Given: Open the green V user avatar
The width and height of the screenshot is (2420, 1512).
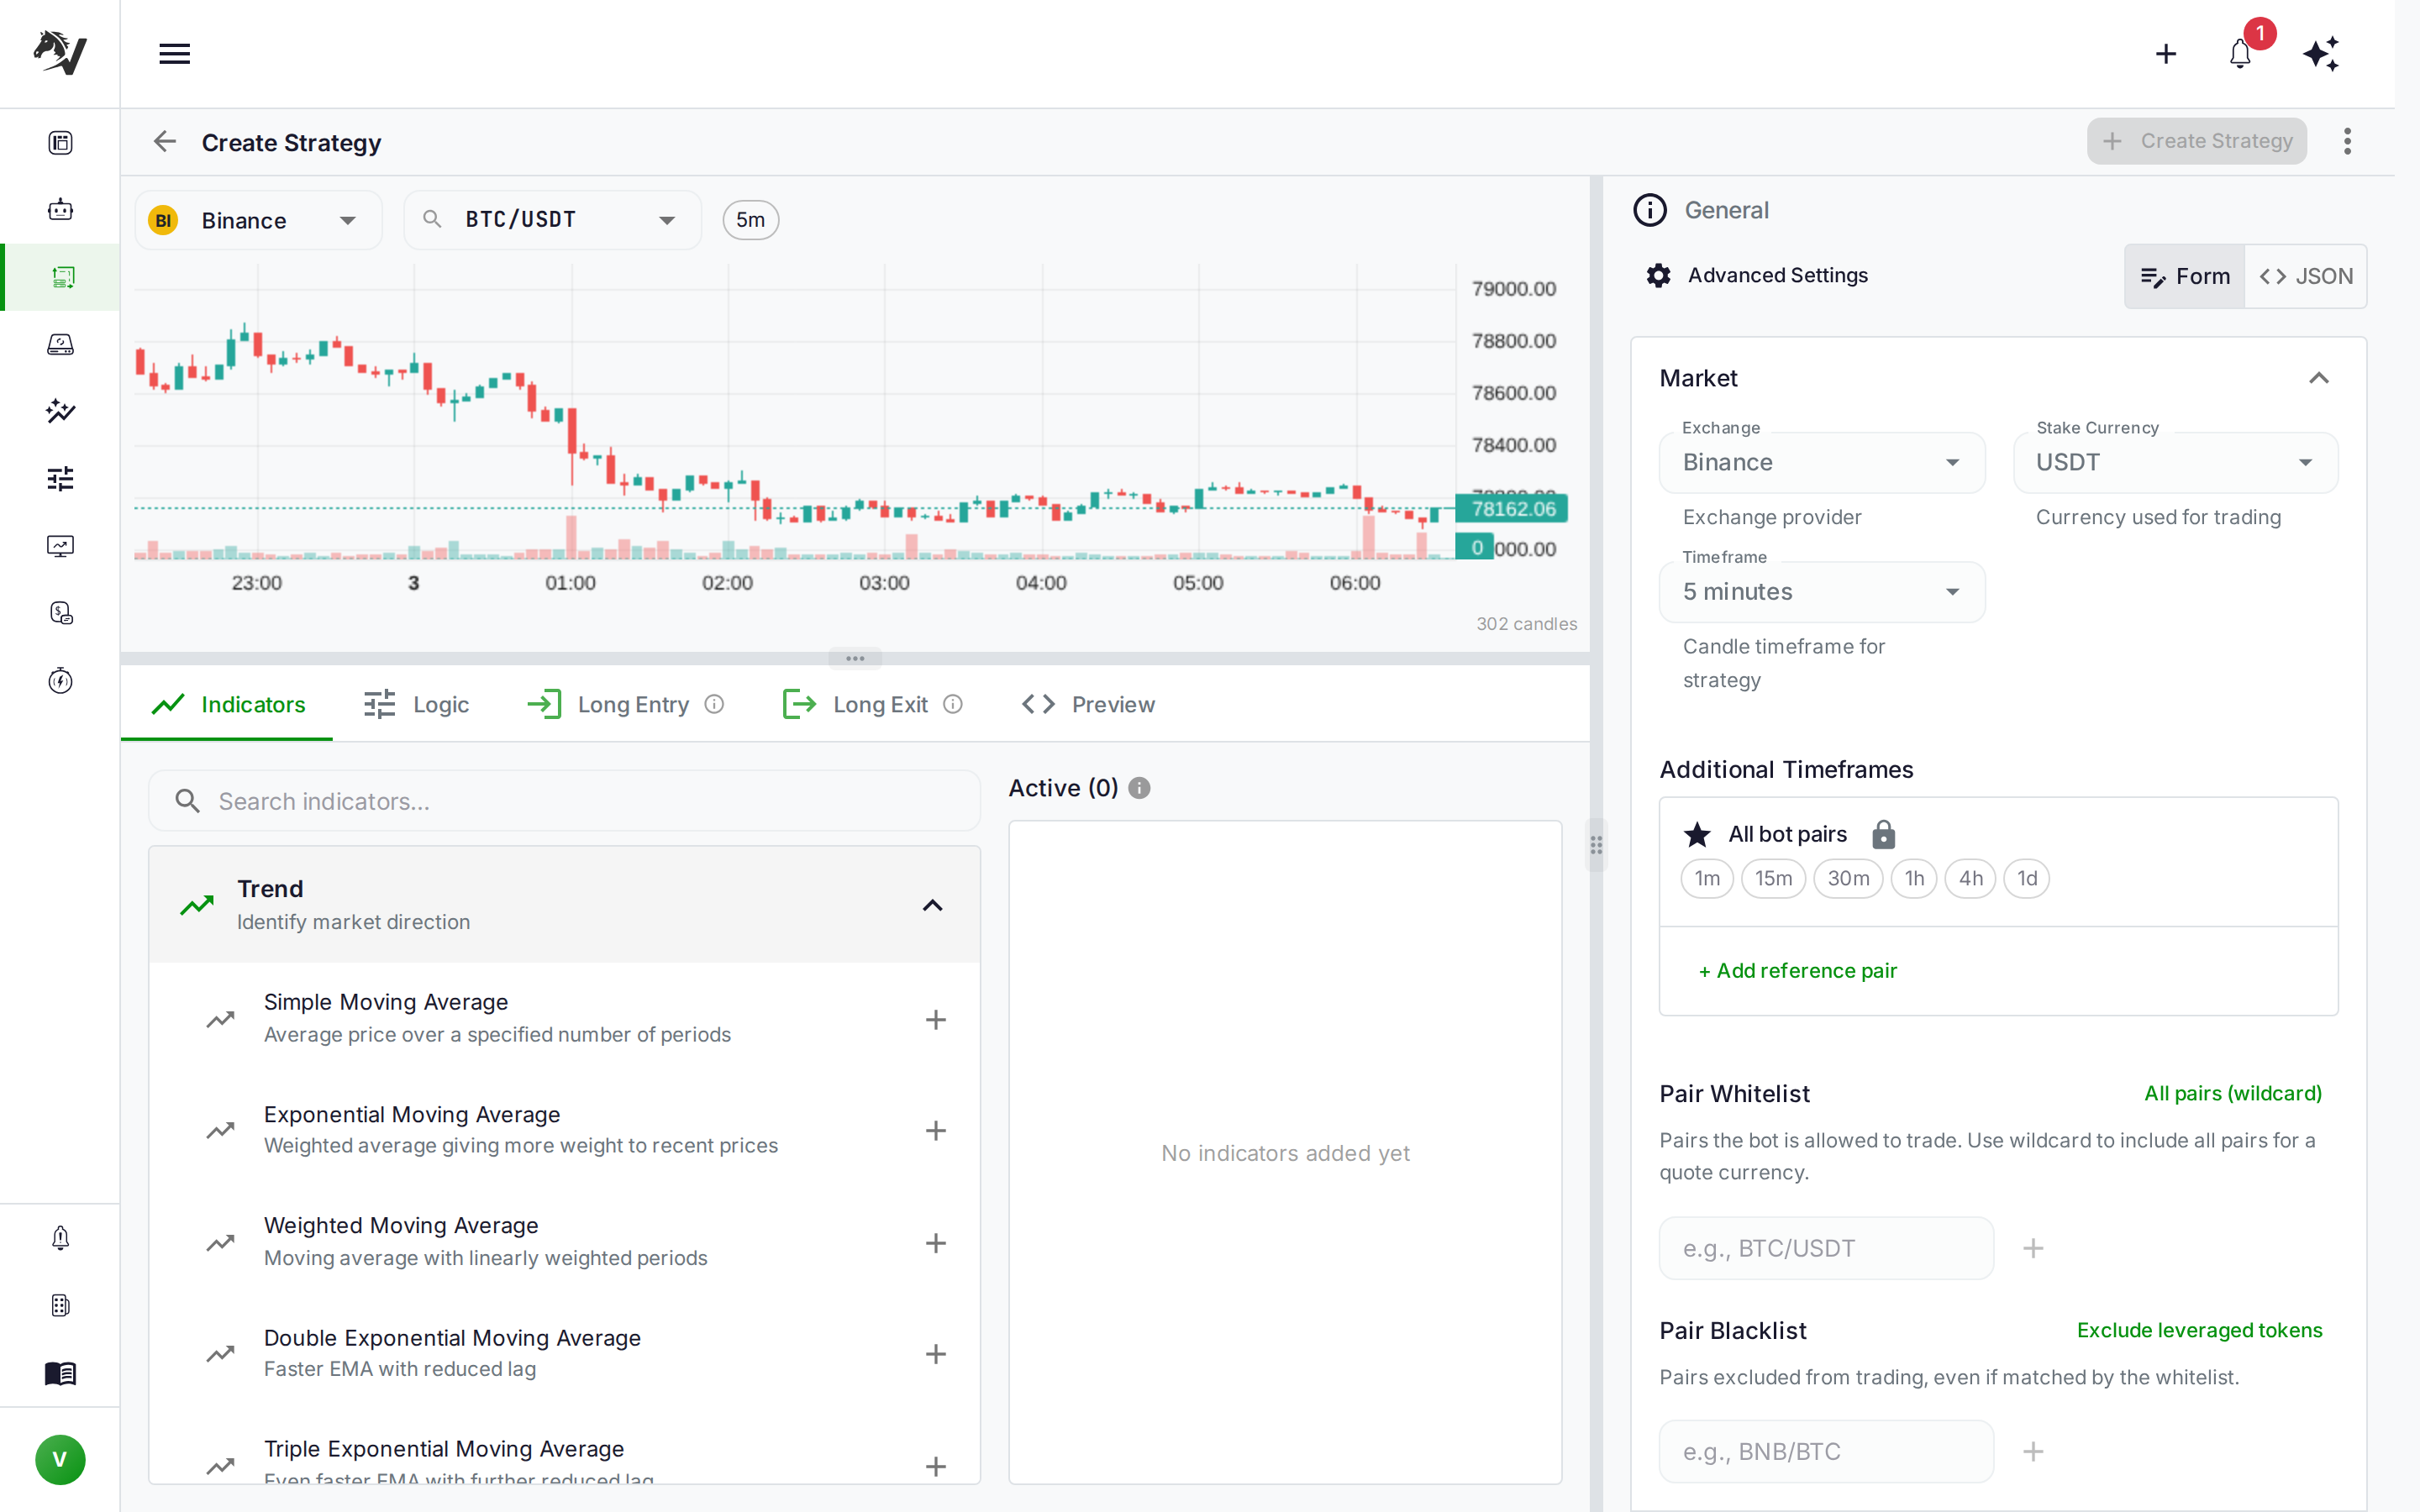Looking at the screenshot, I should click(60, 1459).
